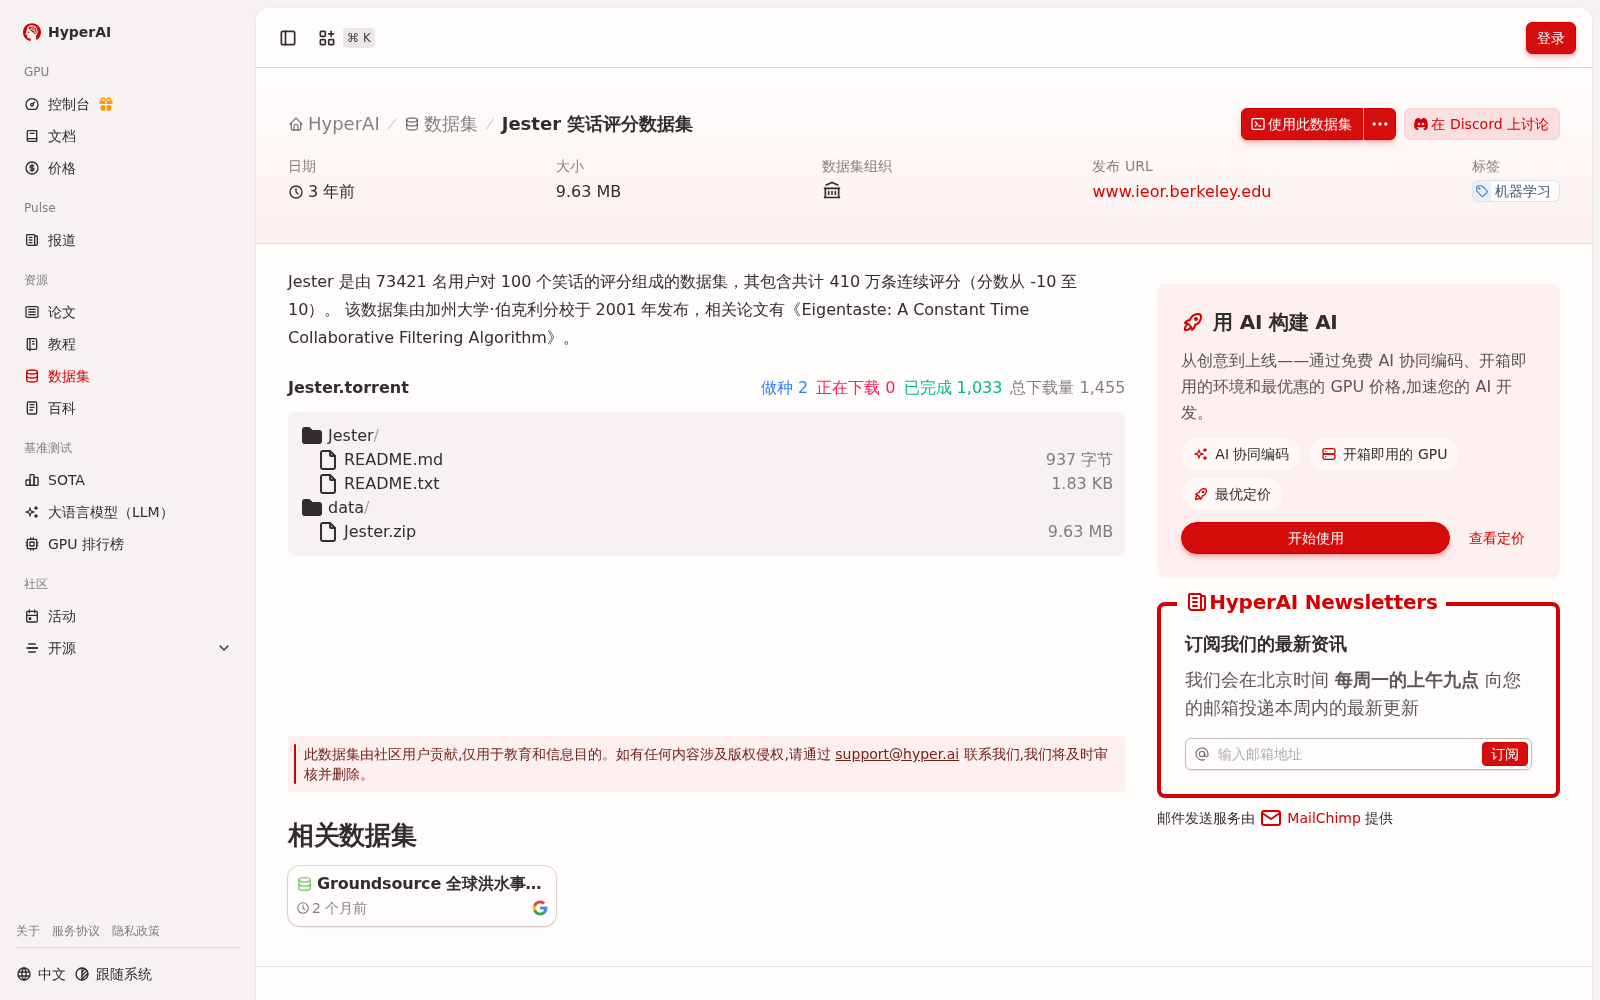Click the data folder icon
This screenshot has height=1000, width=1600.
coord(312,507)
